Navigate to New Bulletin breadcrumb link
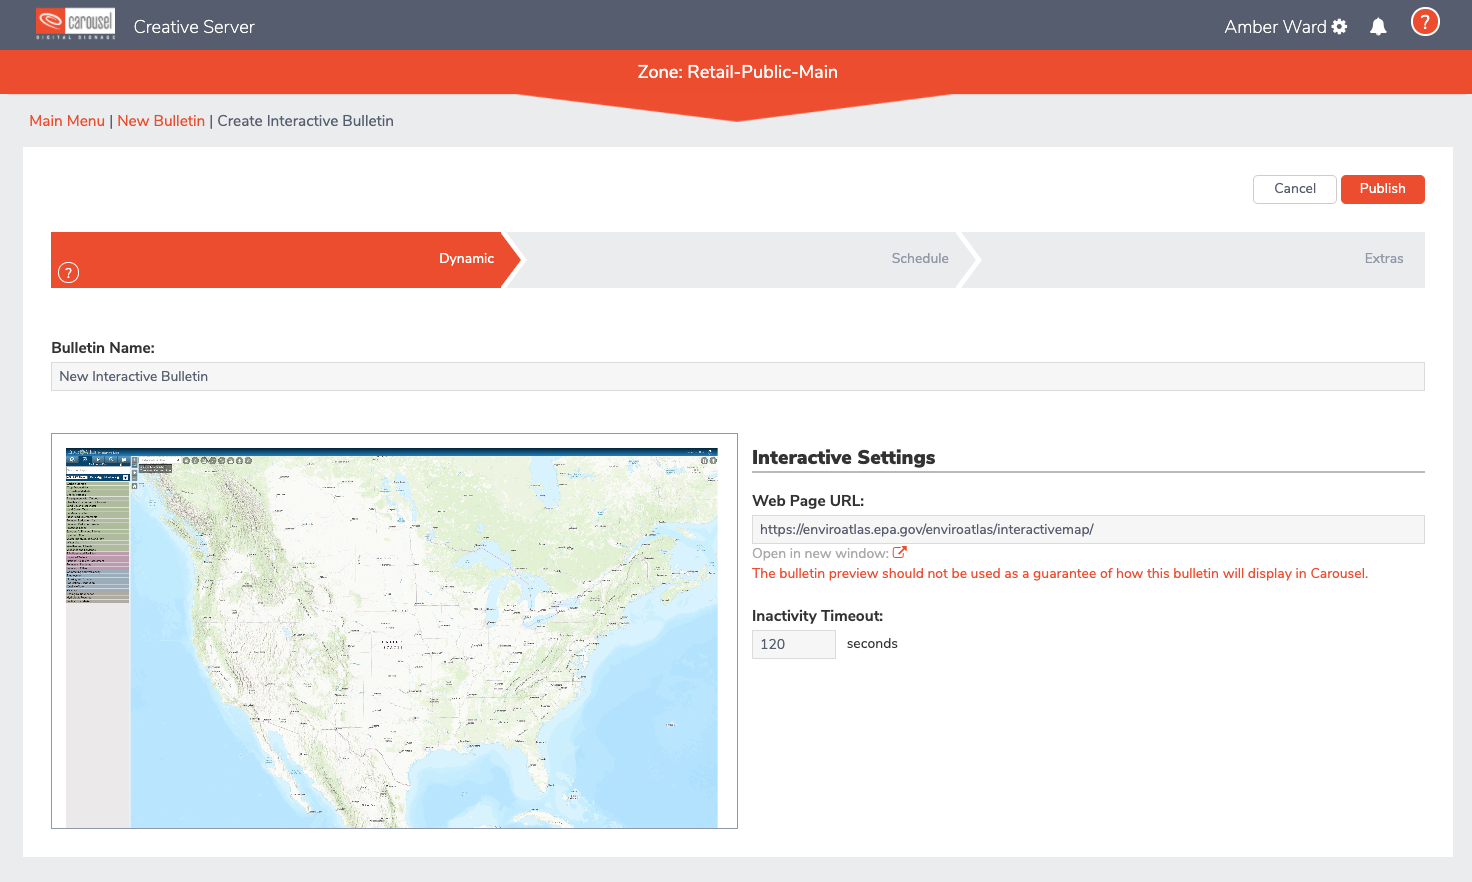Viewport: 1472px width, 882px height. pyautogui.click(x=161, y=121)
